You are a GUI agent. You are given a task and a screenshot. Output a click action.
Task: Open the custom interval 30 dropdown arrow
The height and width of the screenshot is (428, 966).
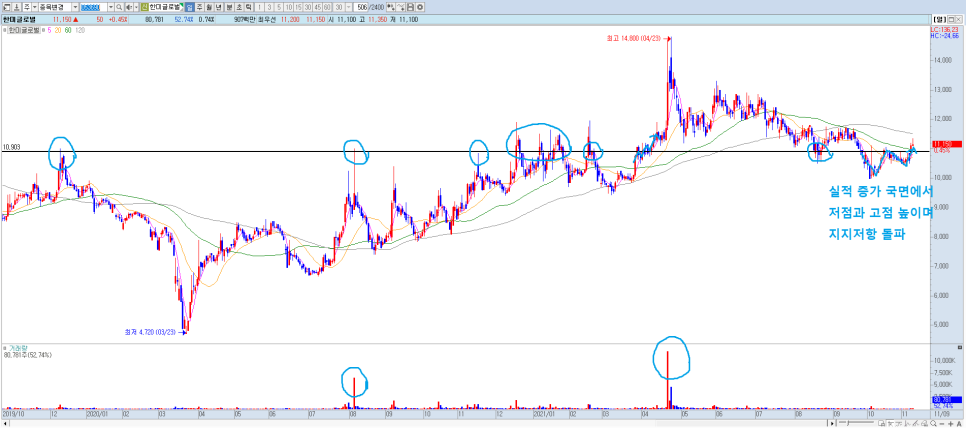pos(349,7)
